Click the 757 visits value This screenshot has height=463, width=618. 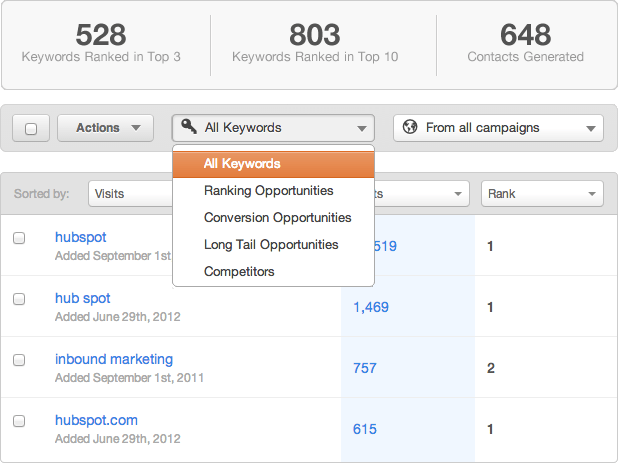click(365, 368)
